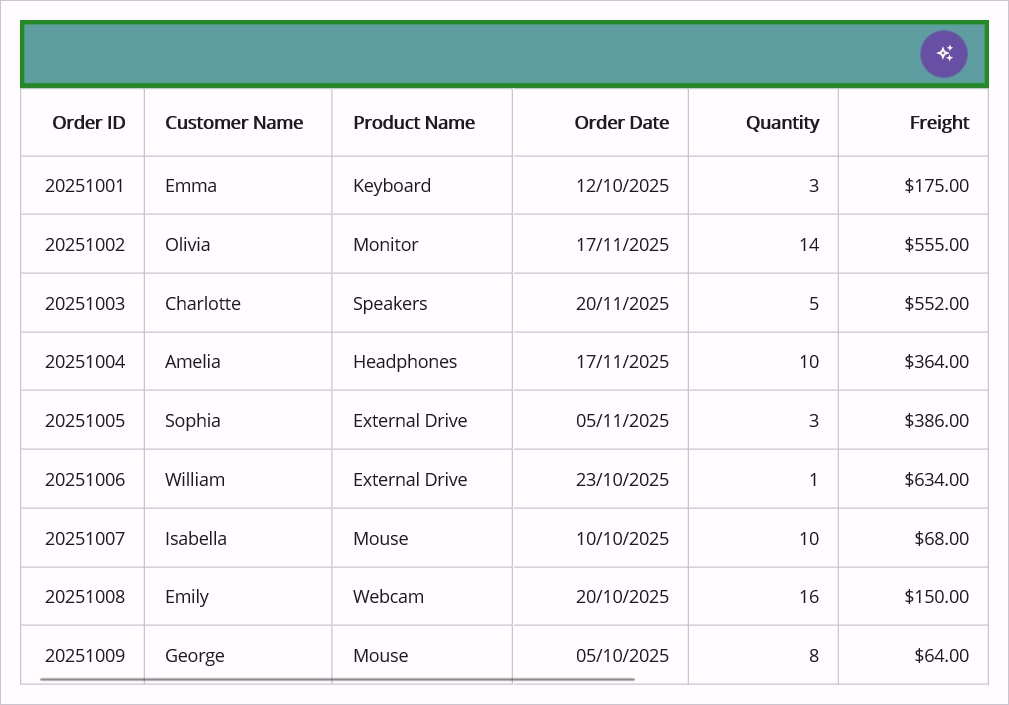Image resolution: width=1009 pixels, height=705 pixels.
Task: Click the Speakers product cell
Action: click(x=390, y=304)
